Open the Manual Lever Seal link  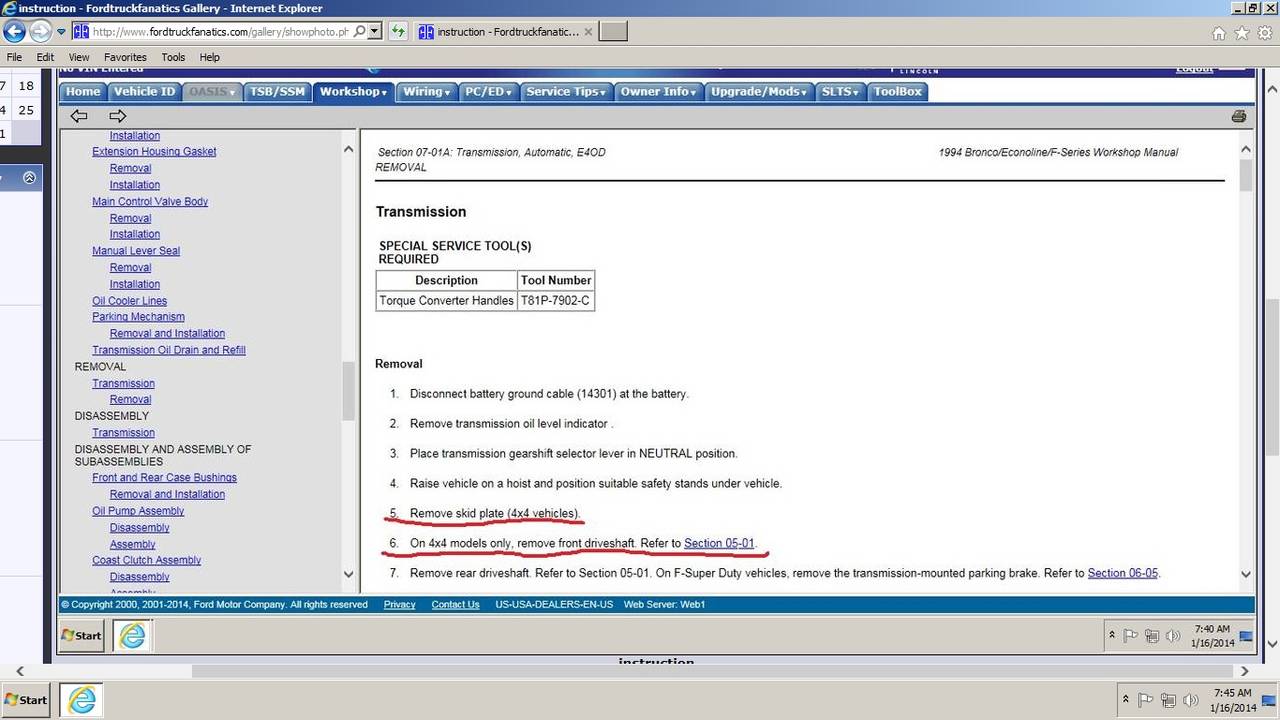(136, 251)
